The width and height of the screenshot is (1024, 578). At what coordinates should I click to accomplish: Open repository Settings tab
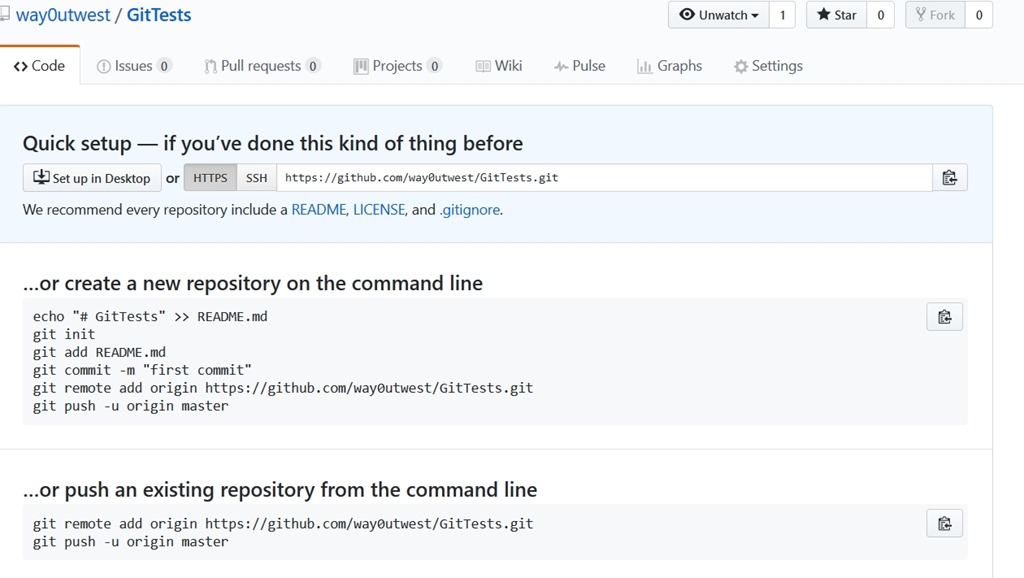click(768, 66)
